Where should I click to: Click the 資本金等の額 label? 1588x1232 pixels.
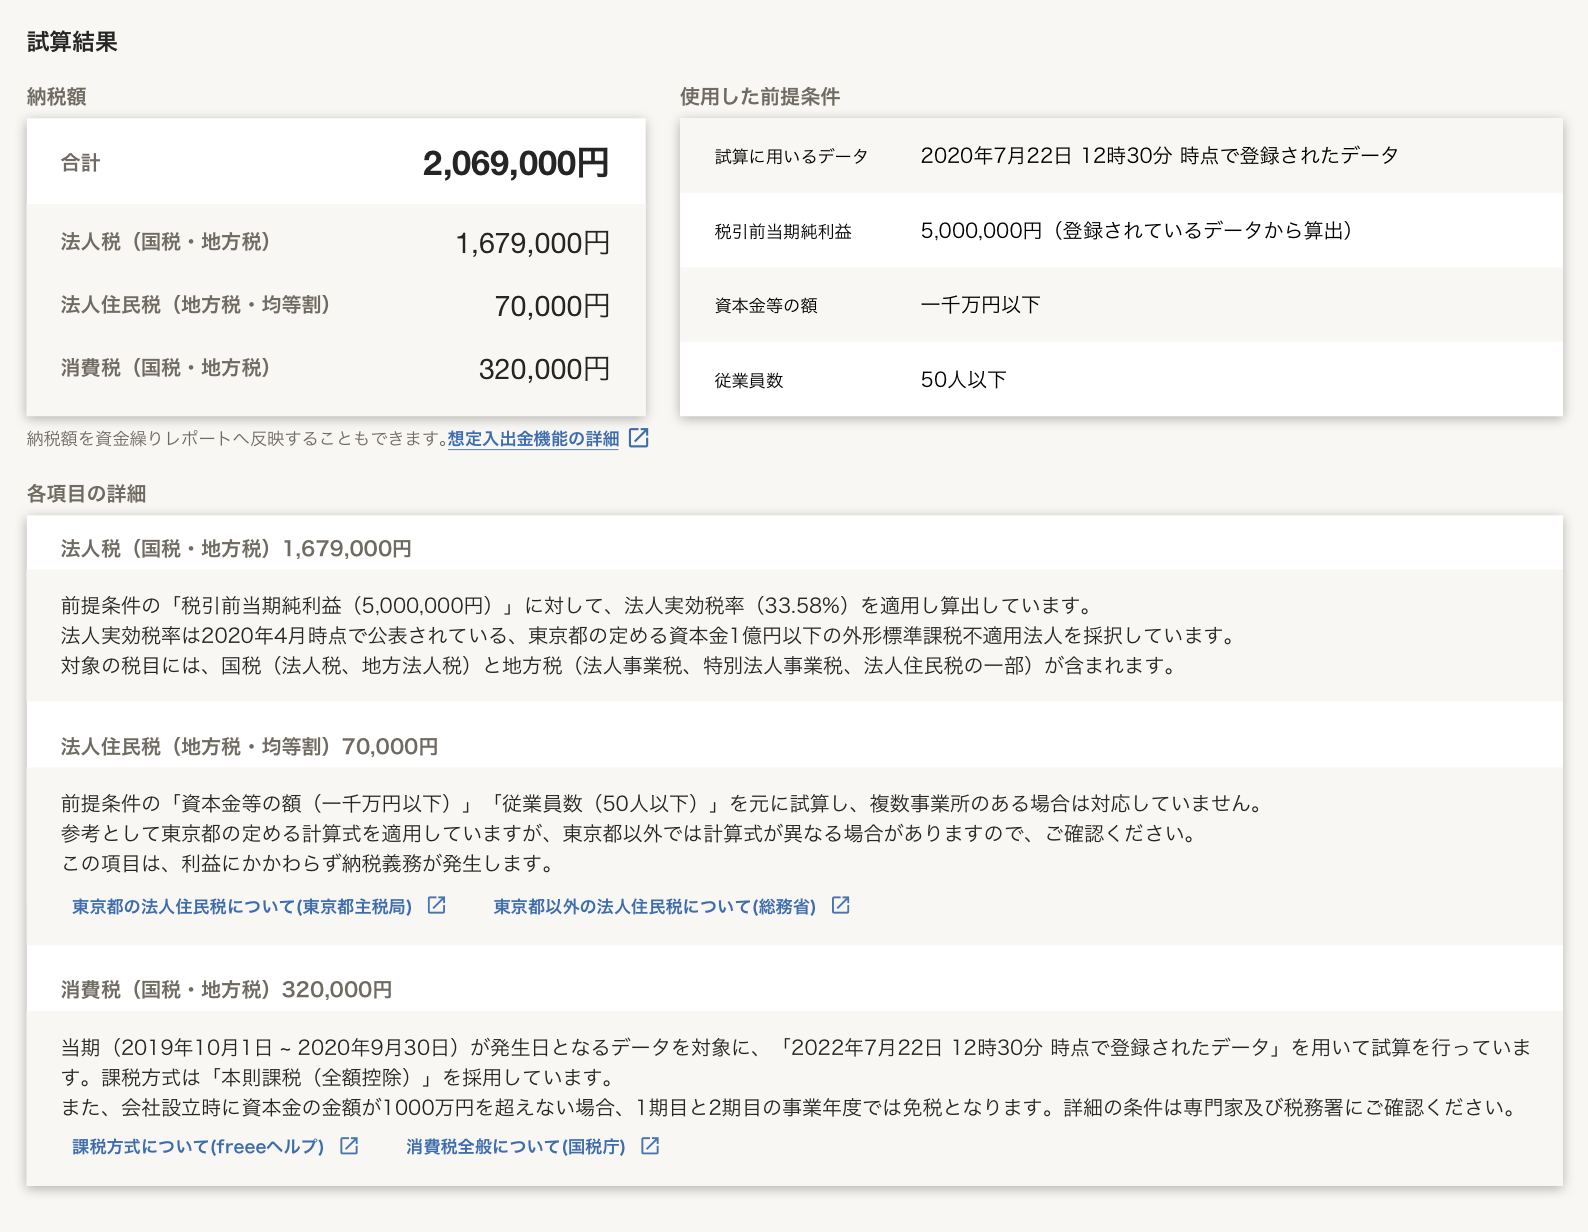766,306
